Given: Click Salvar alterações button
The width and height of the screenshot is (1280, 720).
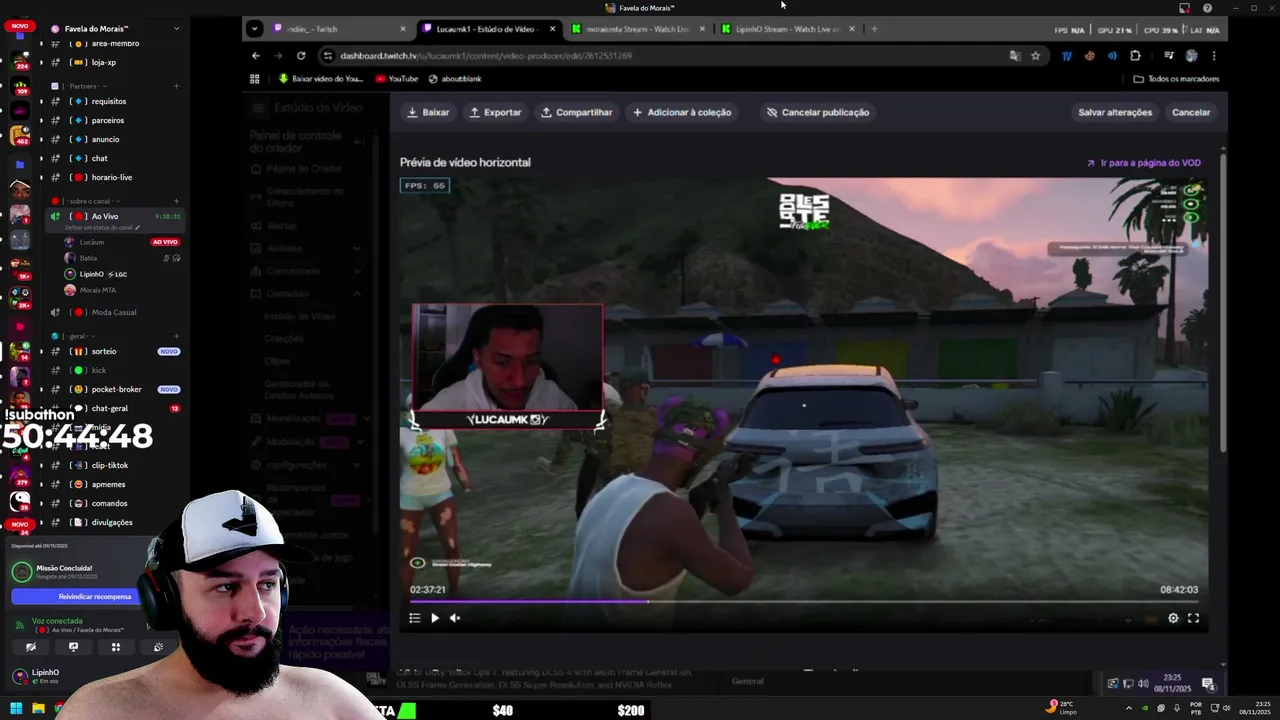Looking at the screenshot, I should [1115, 112].
